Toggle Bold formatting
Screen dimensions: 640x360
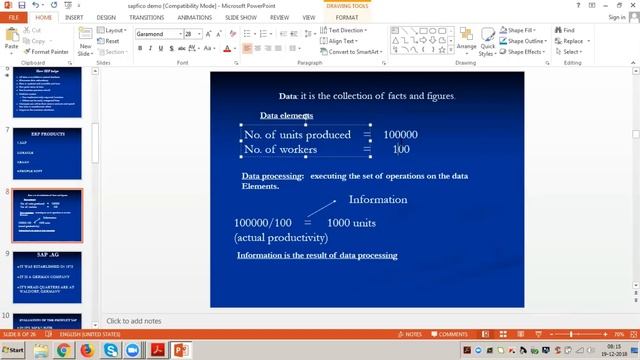(140, 48)
